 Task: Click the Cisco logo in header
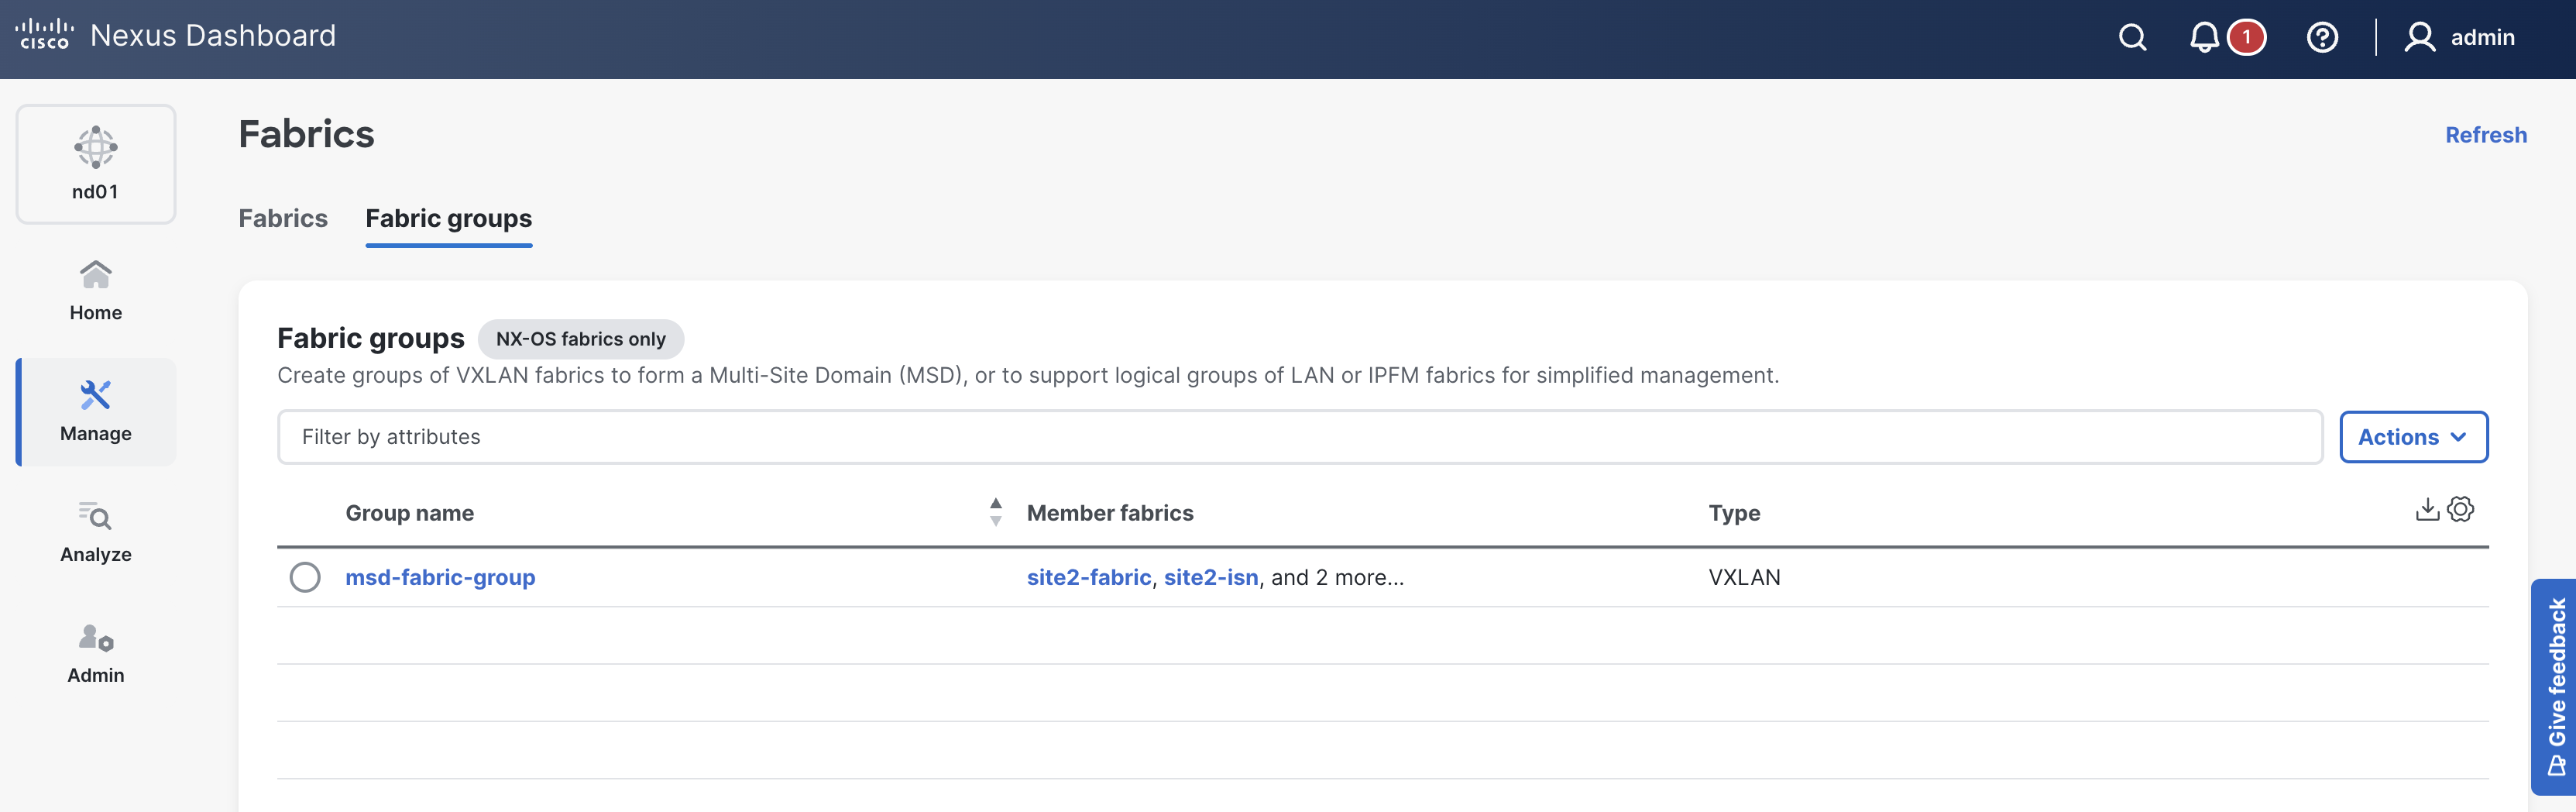(x=44, y=35)
